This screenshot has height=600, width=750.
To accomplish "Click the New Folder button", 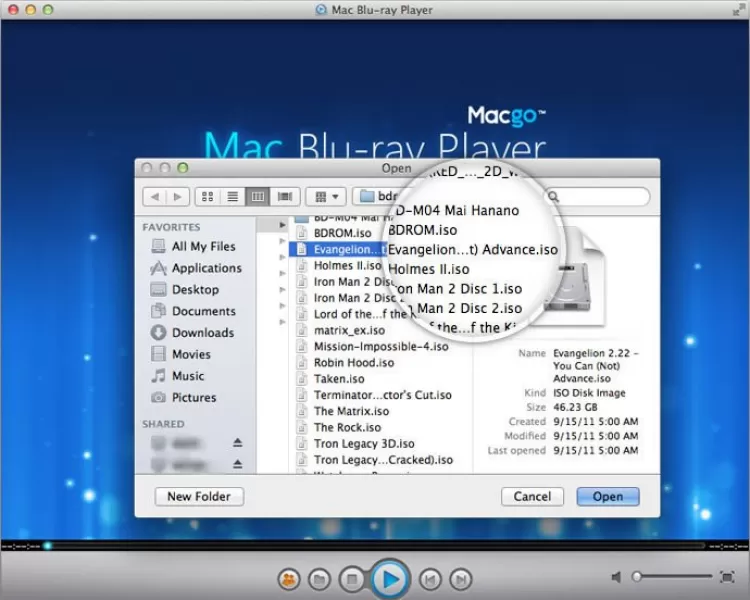I will tap(199, 497).
